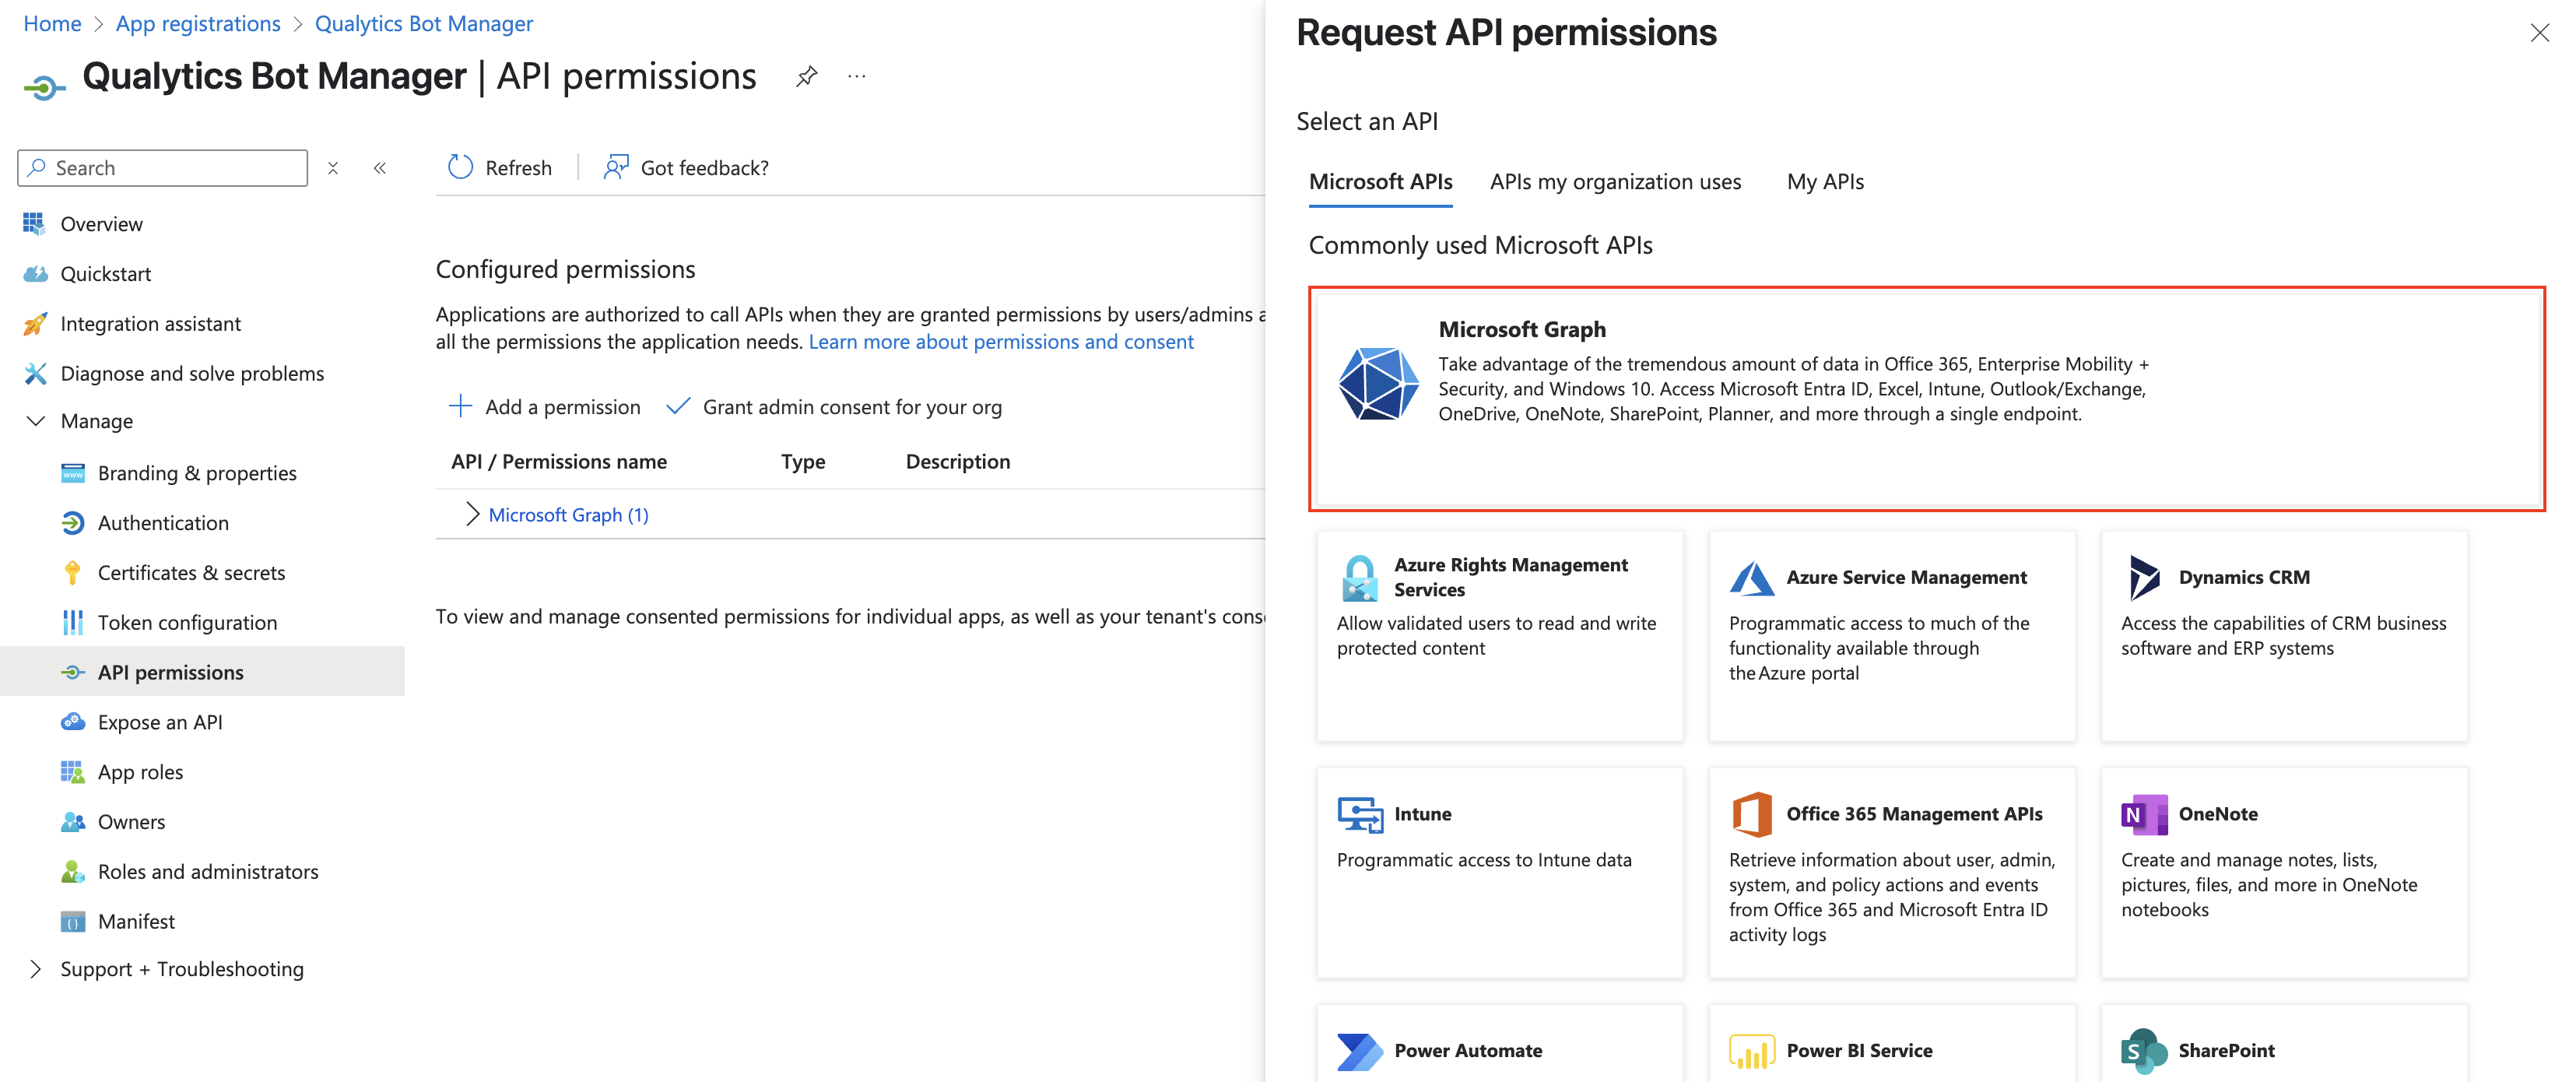Click the SharePoint logo icon
This screenshot has width=2576, height=1082.
pyautogui.click(x=2144, y=1052)
